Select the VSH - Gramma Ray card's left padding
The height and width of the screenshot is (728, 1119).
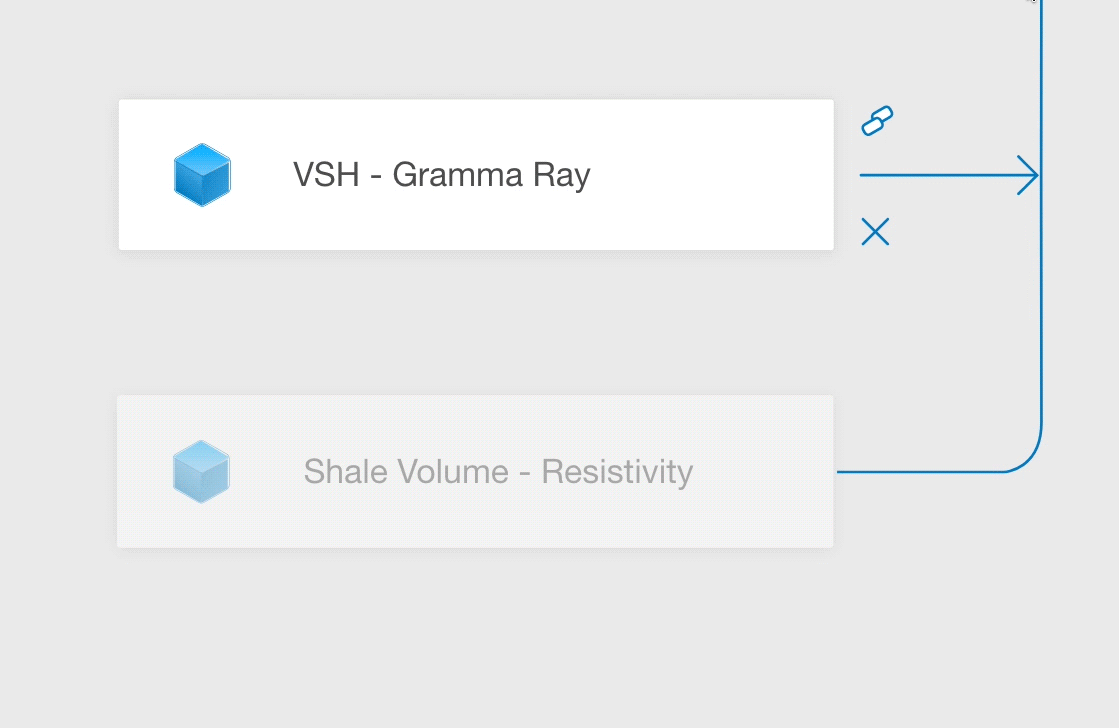[x=146, y=175]
